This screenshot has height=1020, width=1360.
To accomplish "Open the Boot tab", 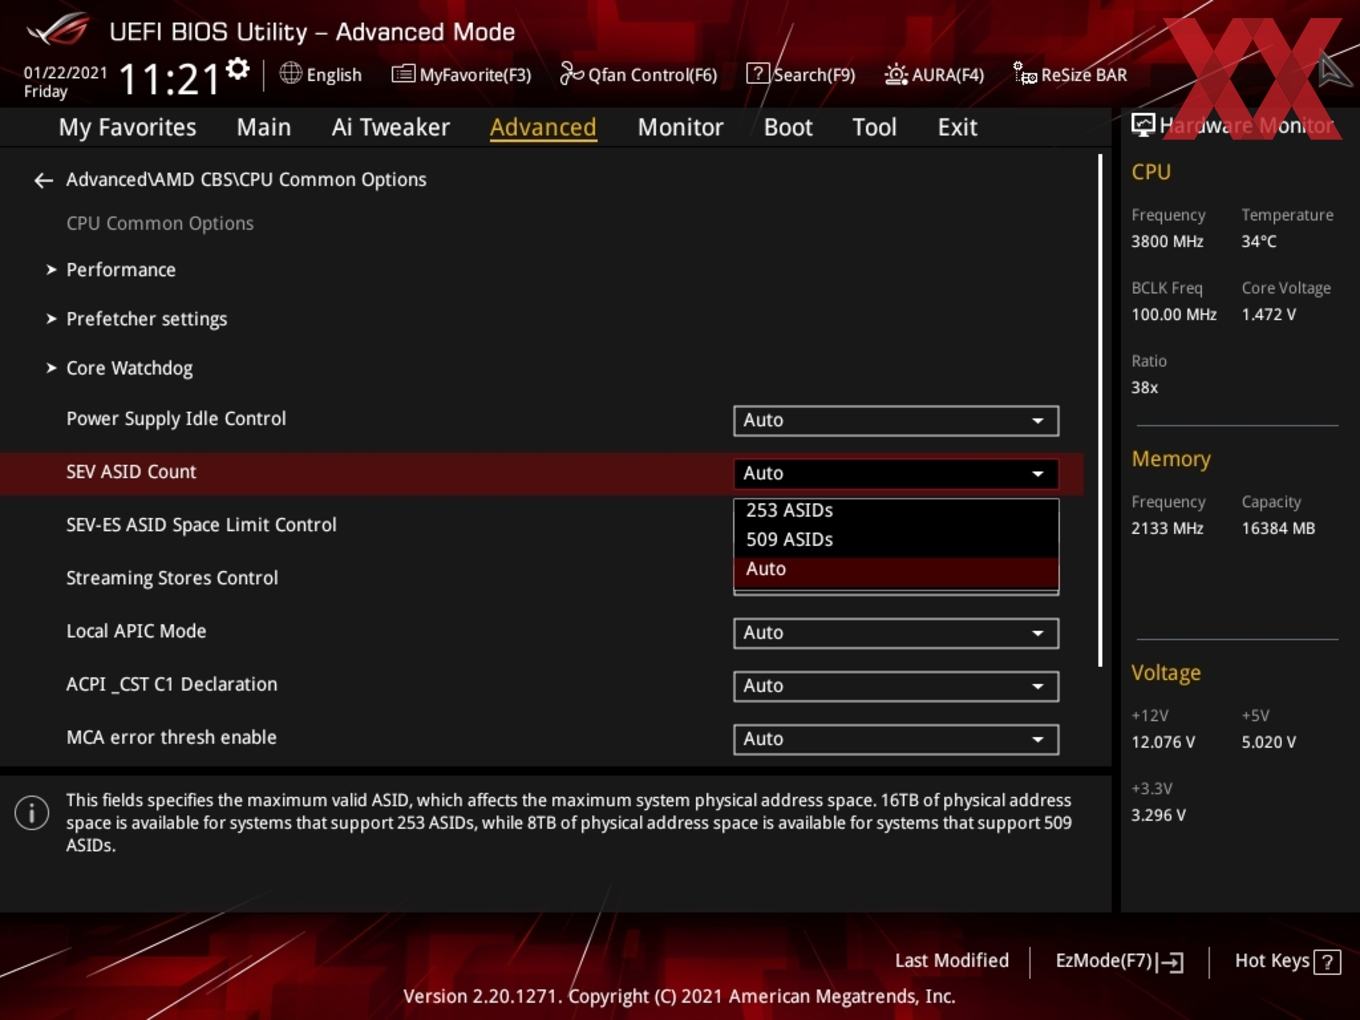I will (x=788, y=127).
